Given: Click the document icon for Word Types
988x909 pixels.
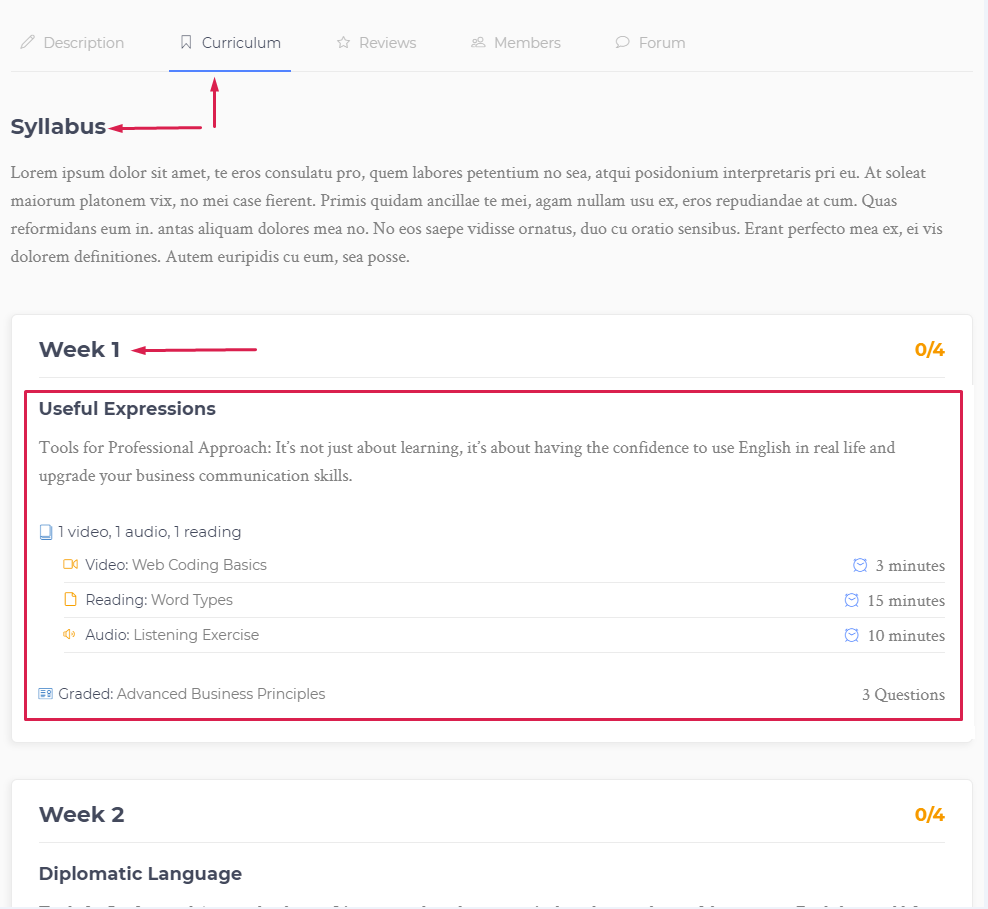Looking at the screenshot, I should coord(71,599).
